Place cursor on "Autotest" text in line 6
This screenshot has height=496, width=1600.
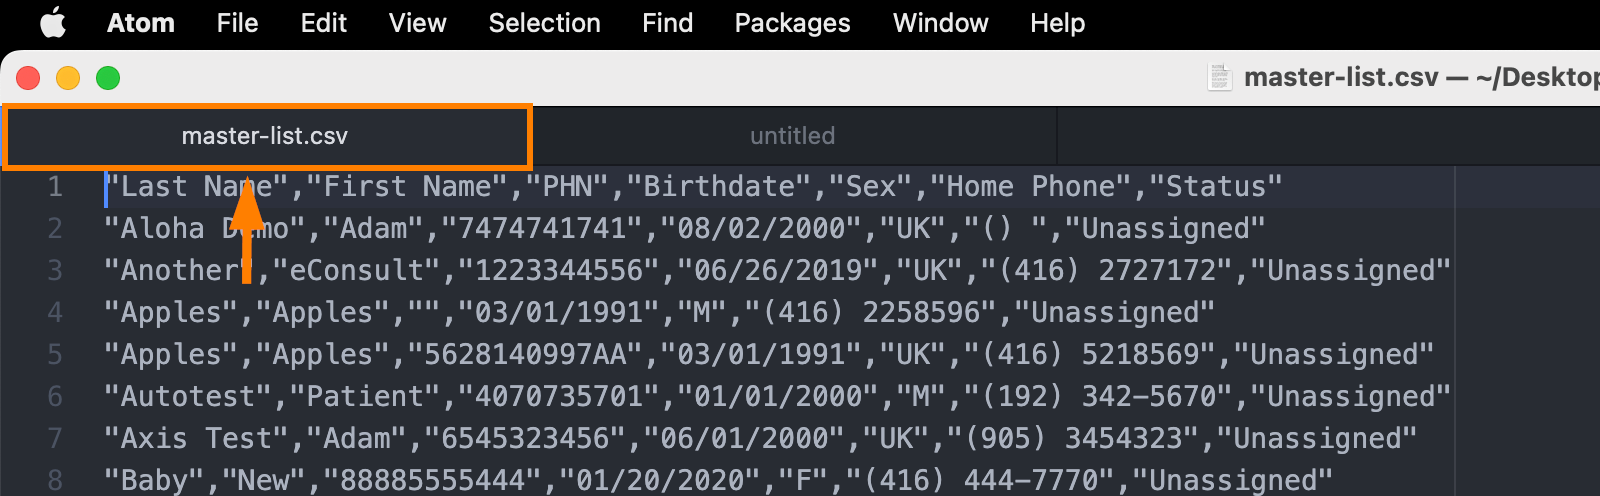188,397
